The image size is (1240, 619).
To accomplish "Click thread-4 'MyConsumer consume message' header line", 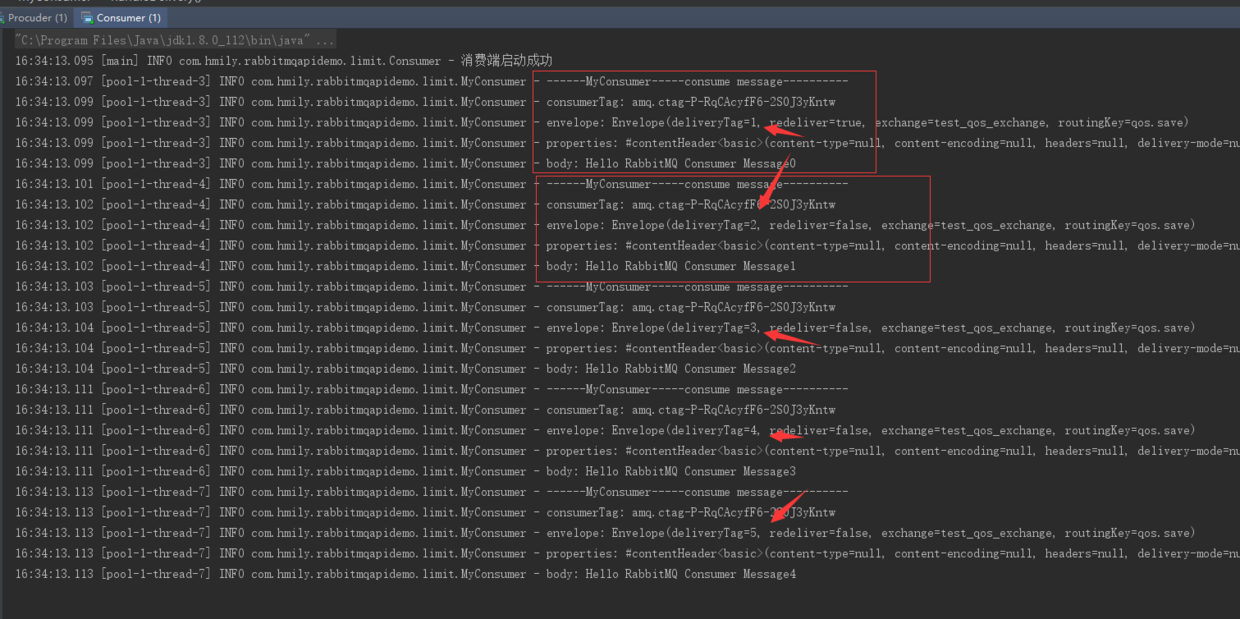I will [432, 184].
